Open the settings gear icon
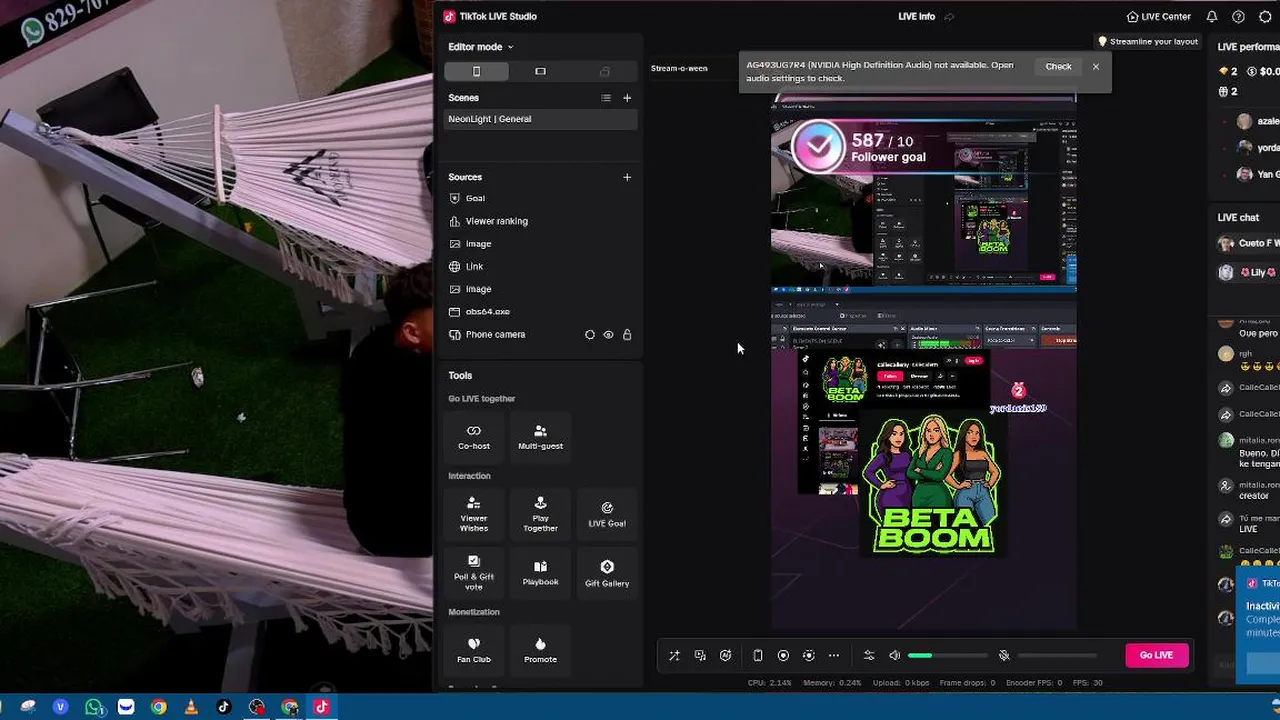Screen dimensions: 1280x720 (x=1265, y=17)
